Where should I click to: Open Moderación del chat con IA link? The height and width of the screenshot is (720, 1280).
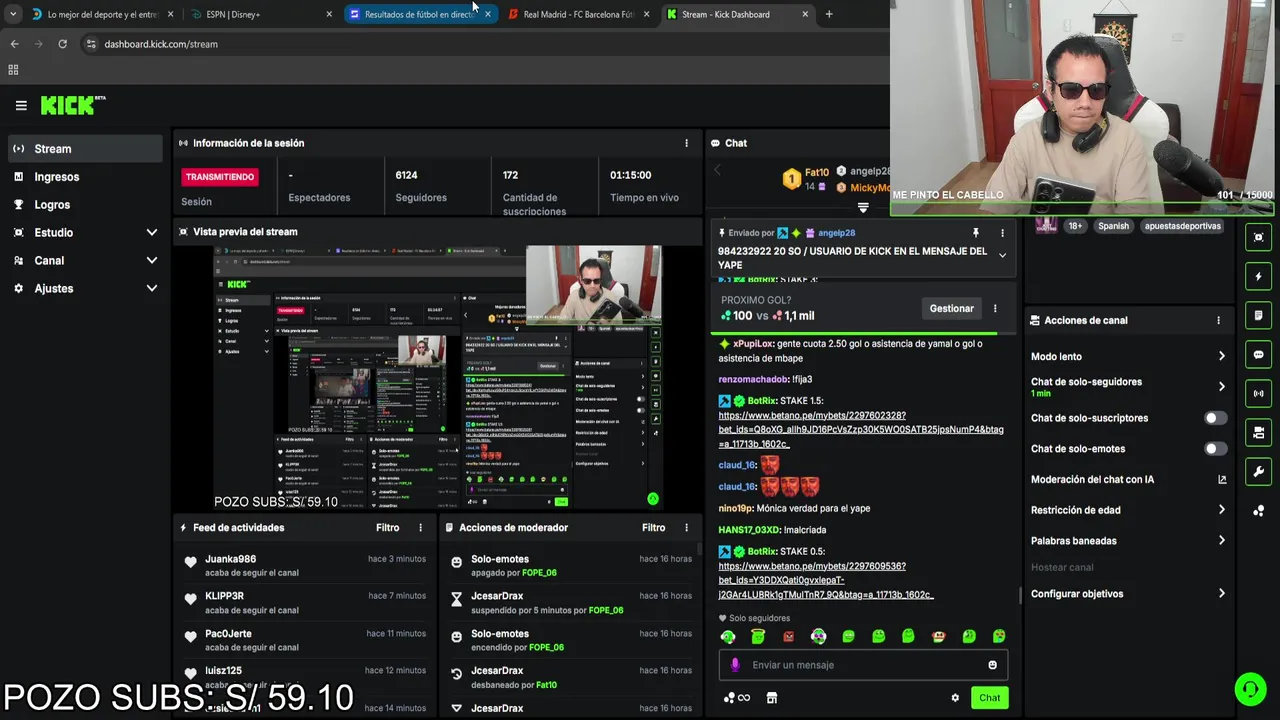[1128, 480]
